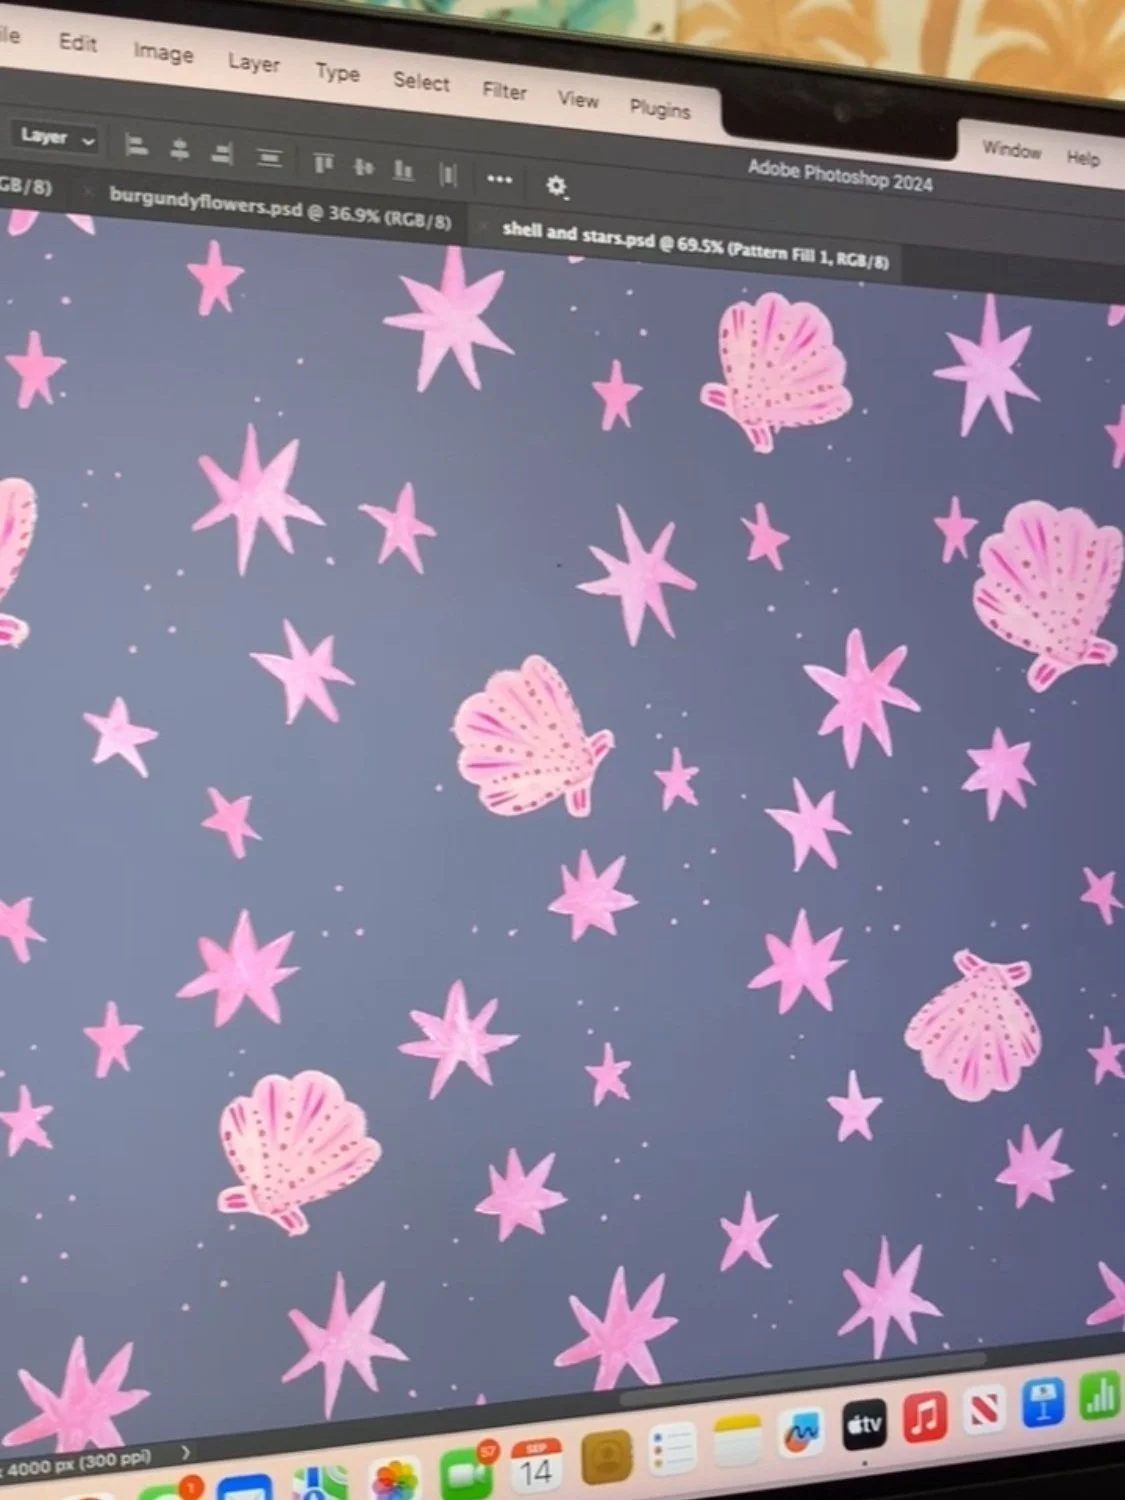Open the three-dots more align options

tap(499, 180)
